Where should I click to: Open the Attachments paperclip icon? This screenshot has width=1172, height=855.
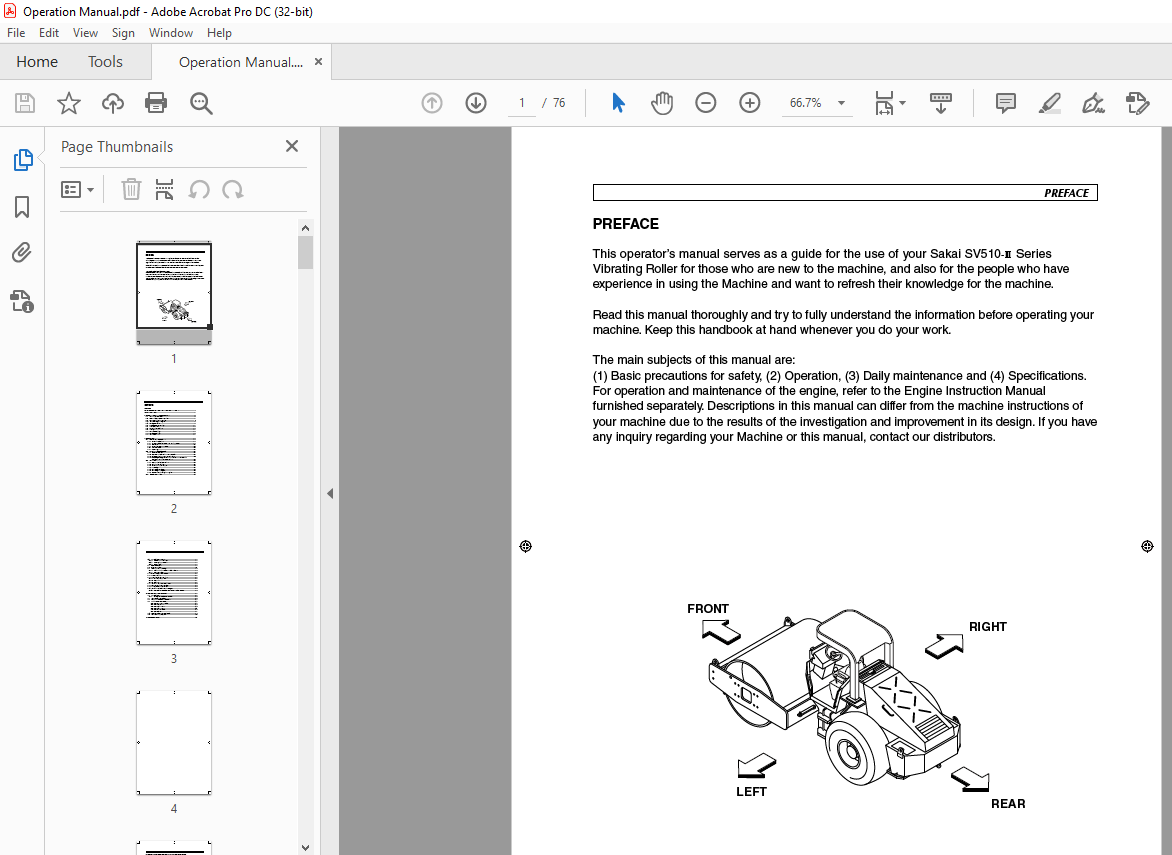pos(22,253)
